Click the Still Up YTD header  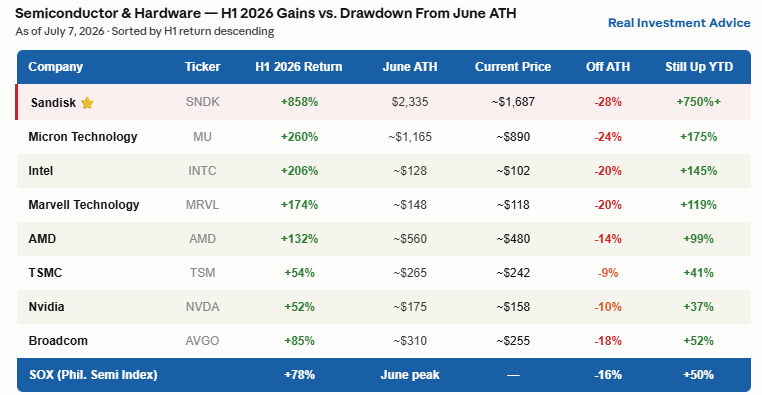[699, 67]
